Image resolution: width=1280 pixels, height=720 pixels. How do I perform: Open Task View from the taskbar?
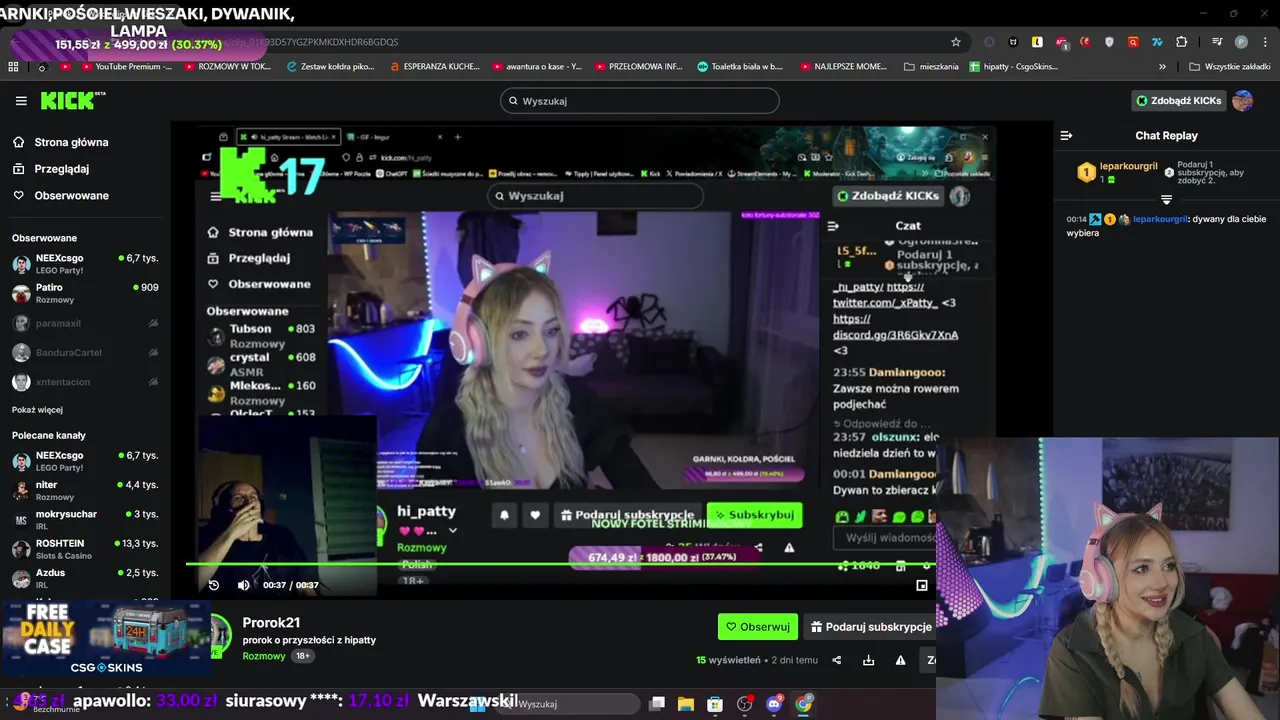tap(657, 704)
